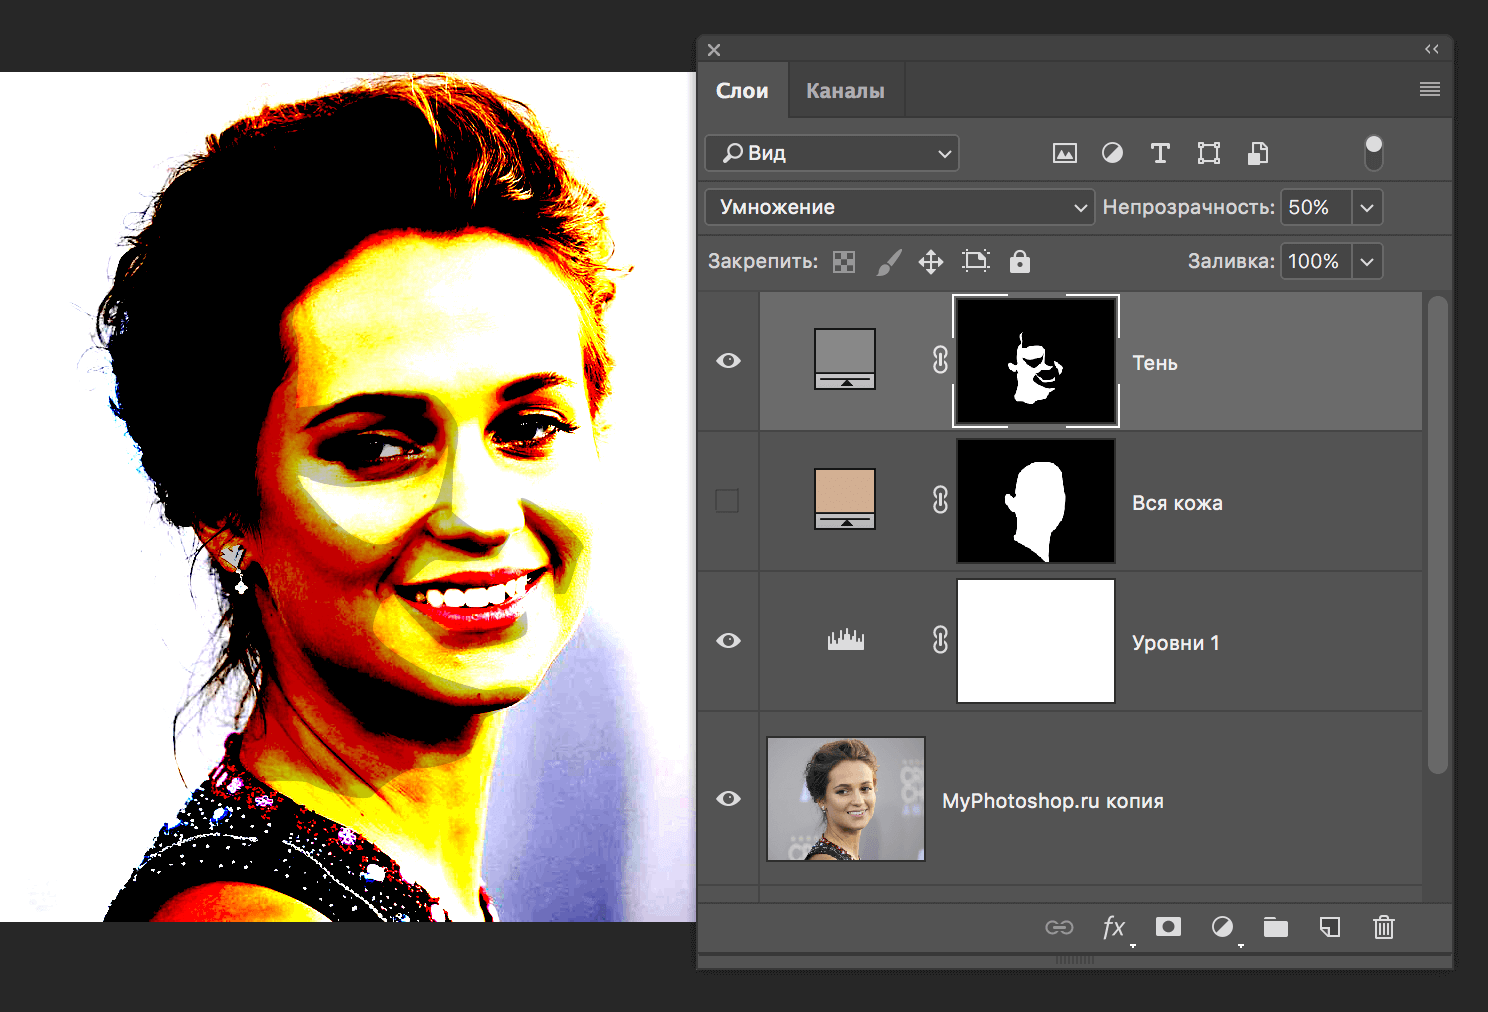The image size is (1488, 1012).
Task: Hide the Тень layer
Action: coord(728,361)
